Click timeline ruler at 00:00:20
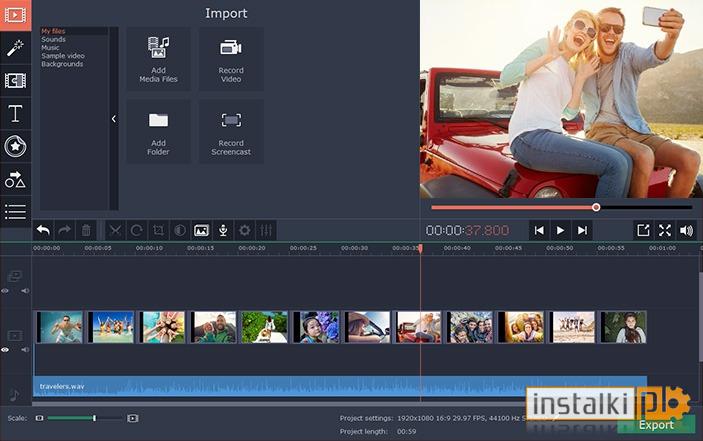Screen dimensions: 703x441 point(252,248)
